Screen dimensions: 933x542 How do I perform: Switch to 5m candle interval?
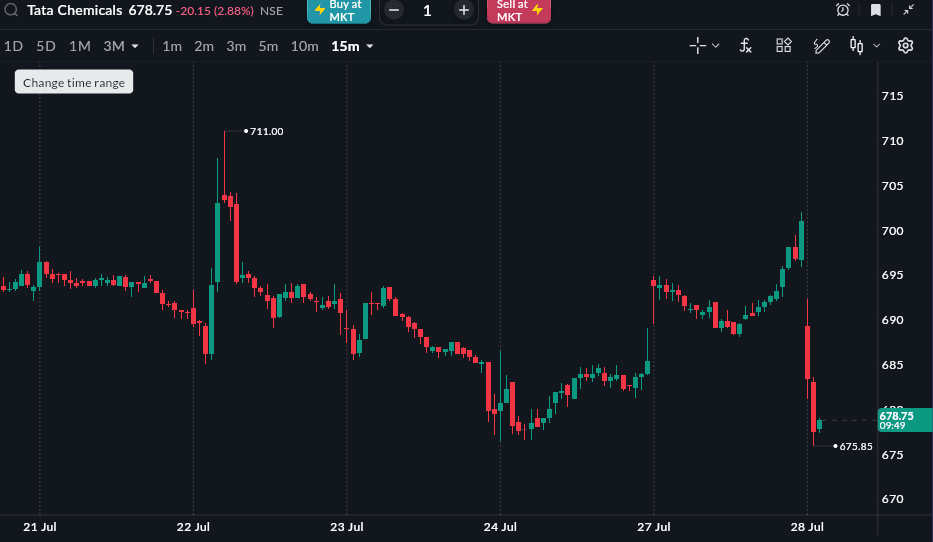point(268,46)
